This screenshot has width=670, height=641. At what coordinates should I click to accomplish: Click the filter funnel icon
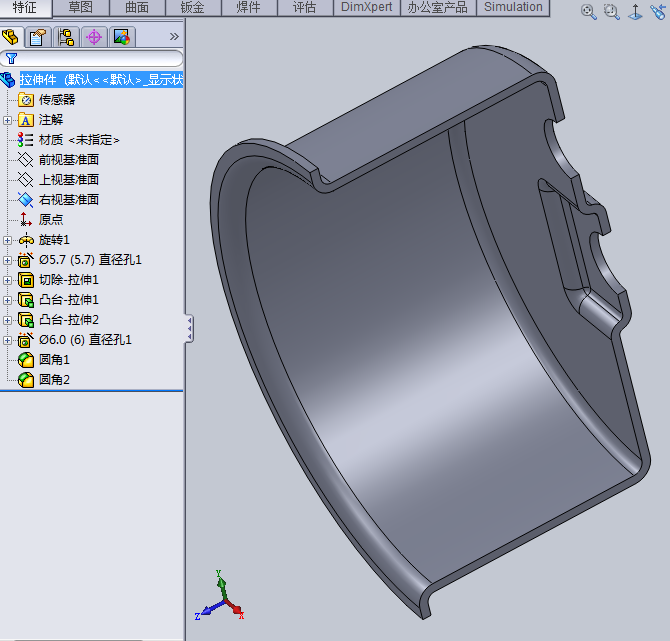click(x=12, y=59)
